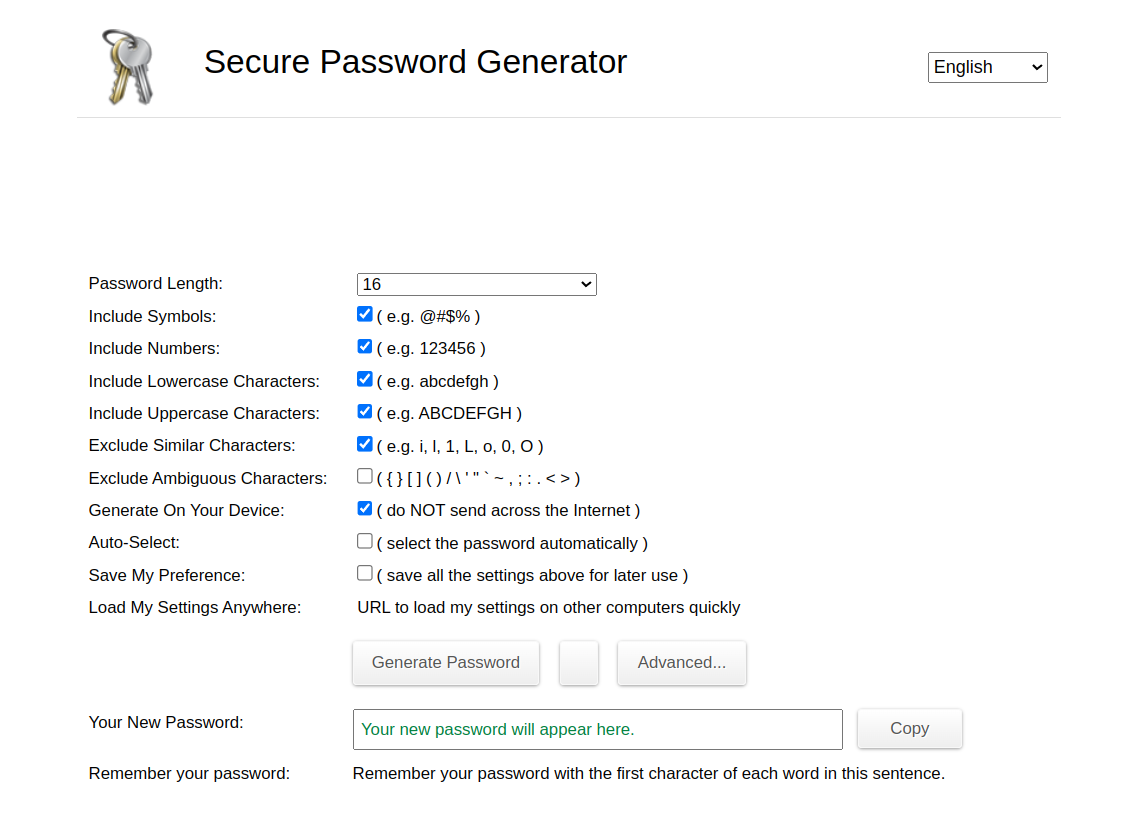Screen dimensions: 1139x820
Task: Uncheck the Include Numbers checkbox
Action: tap(365, 347)
